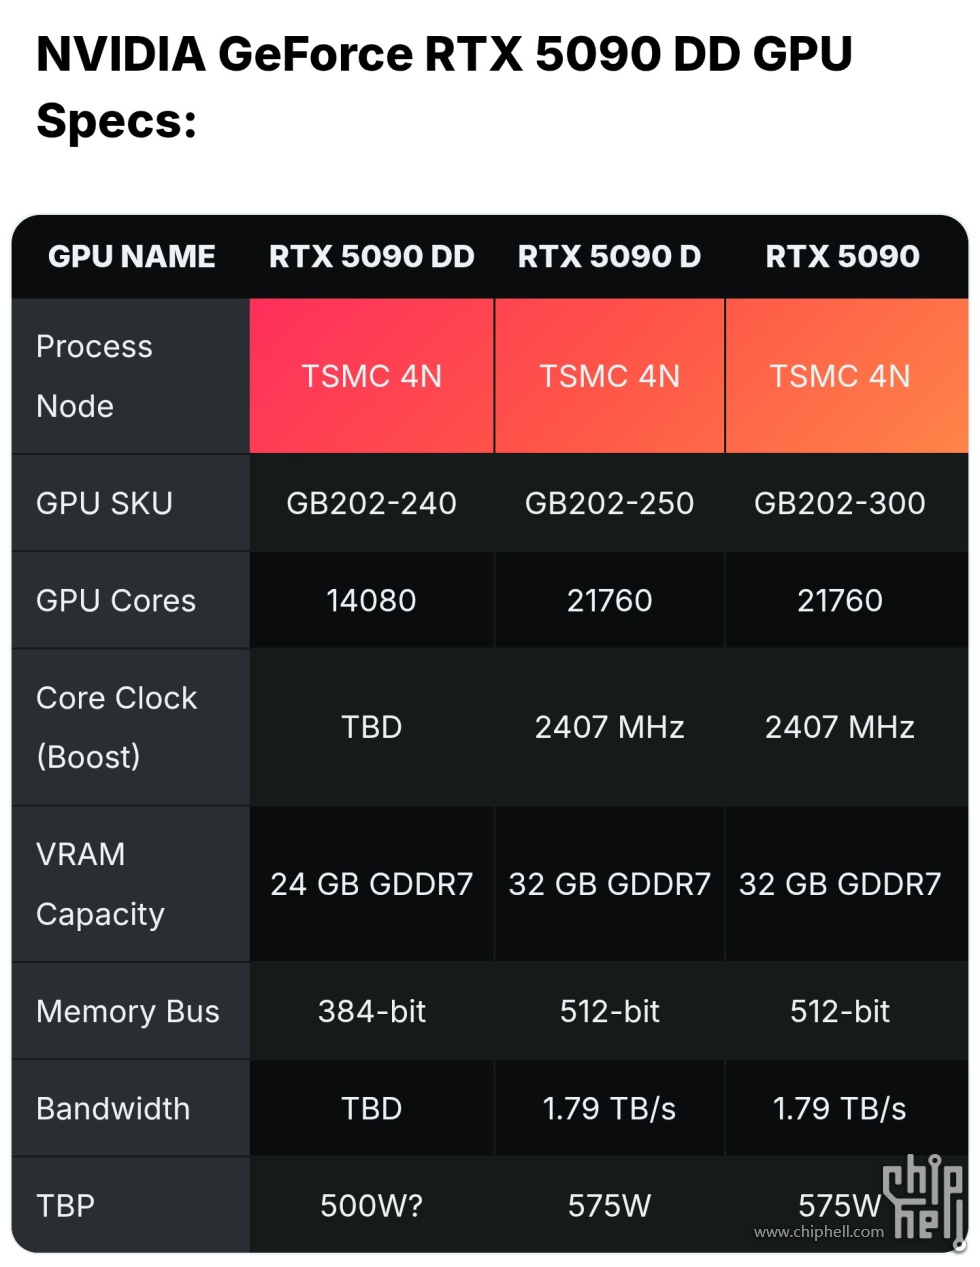Click the NVIDIA GeForce RTX 5090 DD title
The height and width of the screenshot is (1267, 980).
click(x=444, y=86)
